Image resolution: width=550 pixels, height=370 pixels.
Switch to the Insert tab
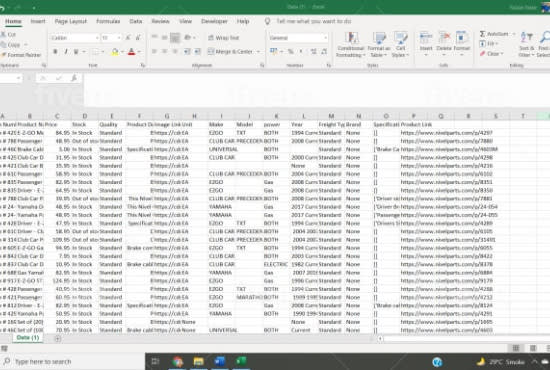click(x=38, y=21)
